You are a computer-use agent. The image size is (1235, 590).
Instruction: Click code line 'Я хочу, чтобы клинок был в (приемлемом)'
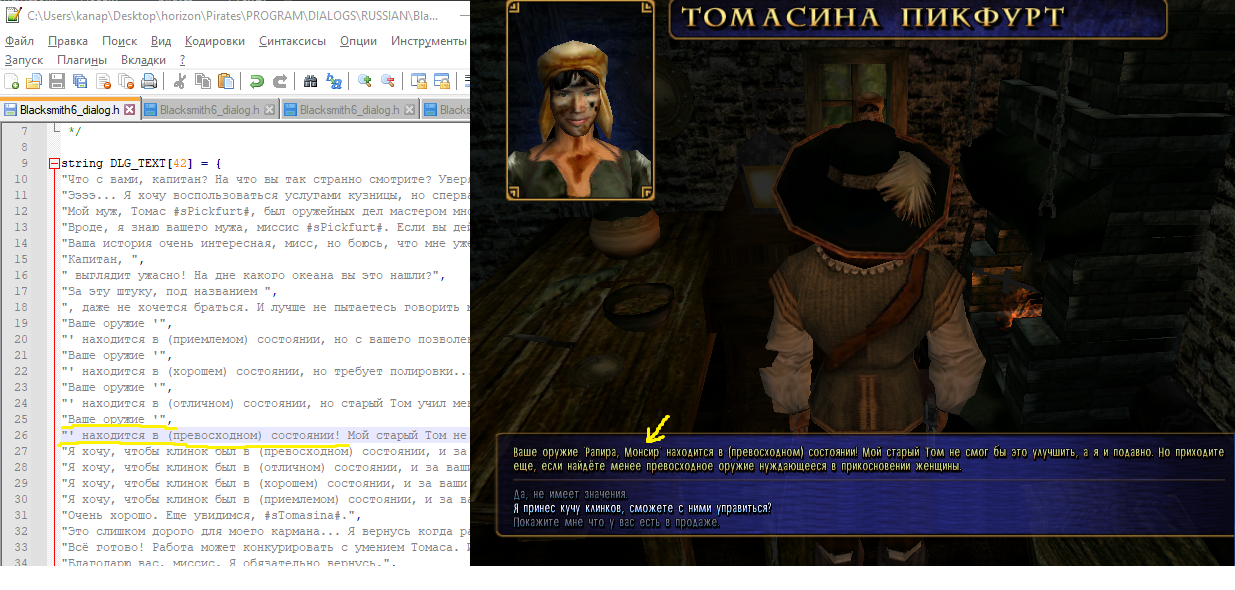click(264, 499)
